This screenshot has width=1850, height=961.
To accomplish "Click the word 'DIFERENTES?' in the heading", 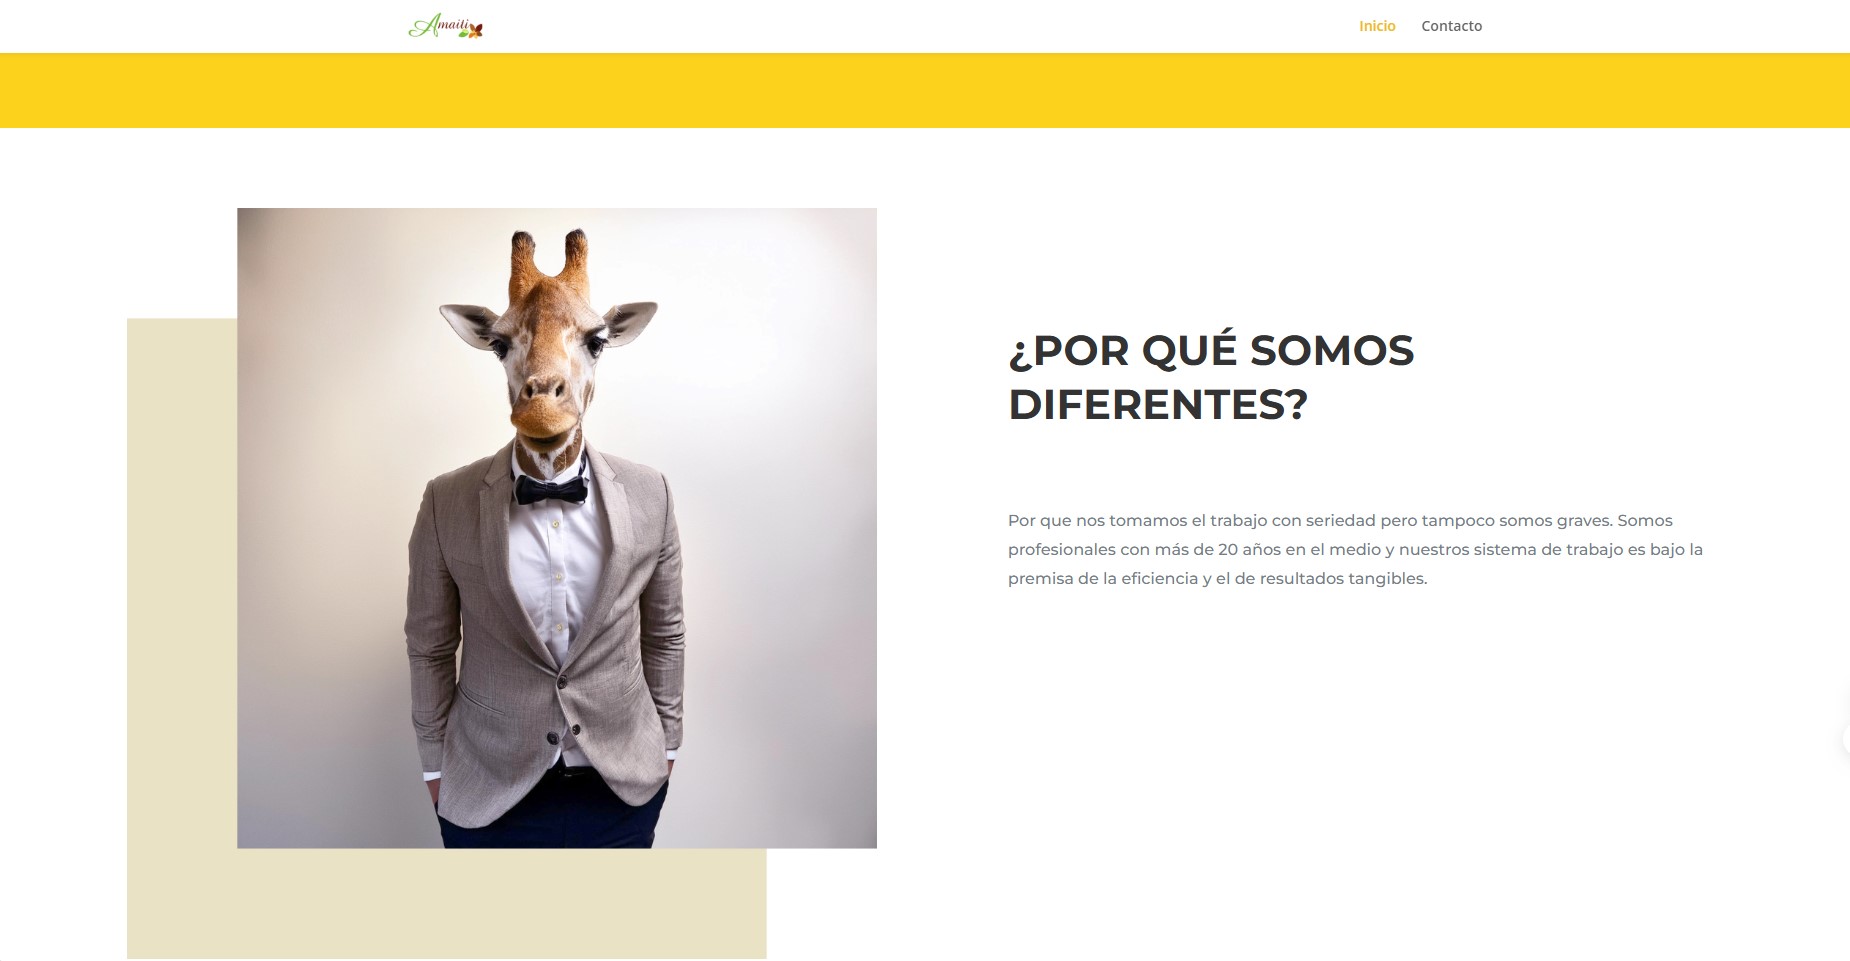I will point(1158,405).
